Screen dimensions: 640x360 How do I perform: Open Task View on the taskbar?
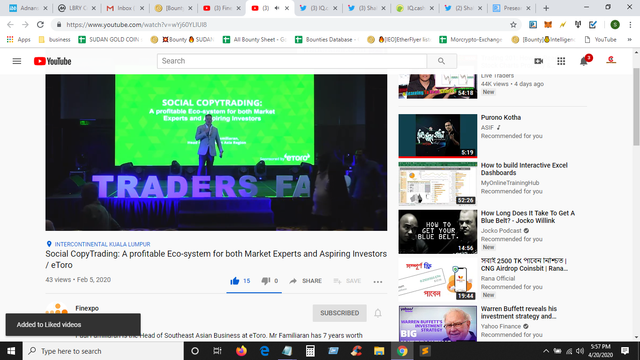(218, 351)
